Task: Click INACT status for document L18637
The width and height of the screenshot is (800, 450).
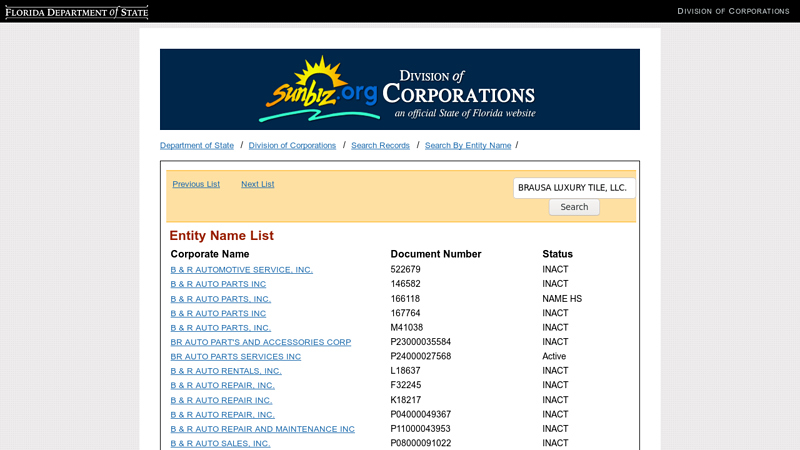Action: click(x=555, y=370)
